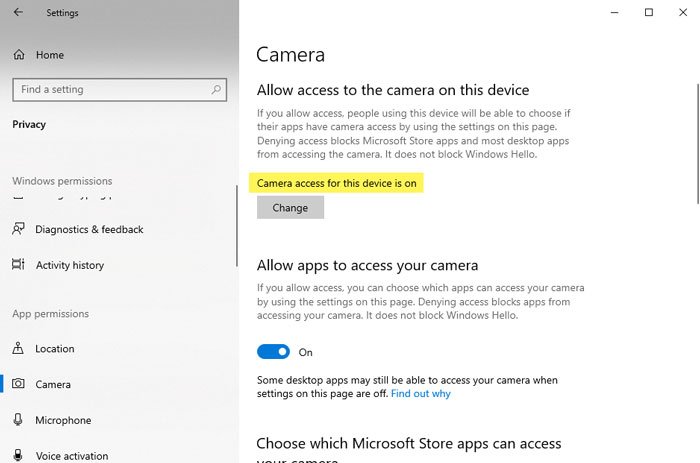The image size is (700, 463).
Task: Click the back arrow icon
Action: pyautogui.click(x=18, y=13)
